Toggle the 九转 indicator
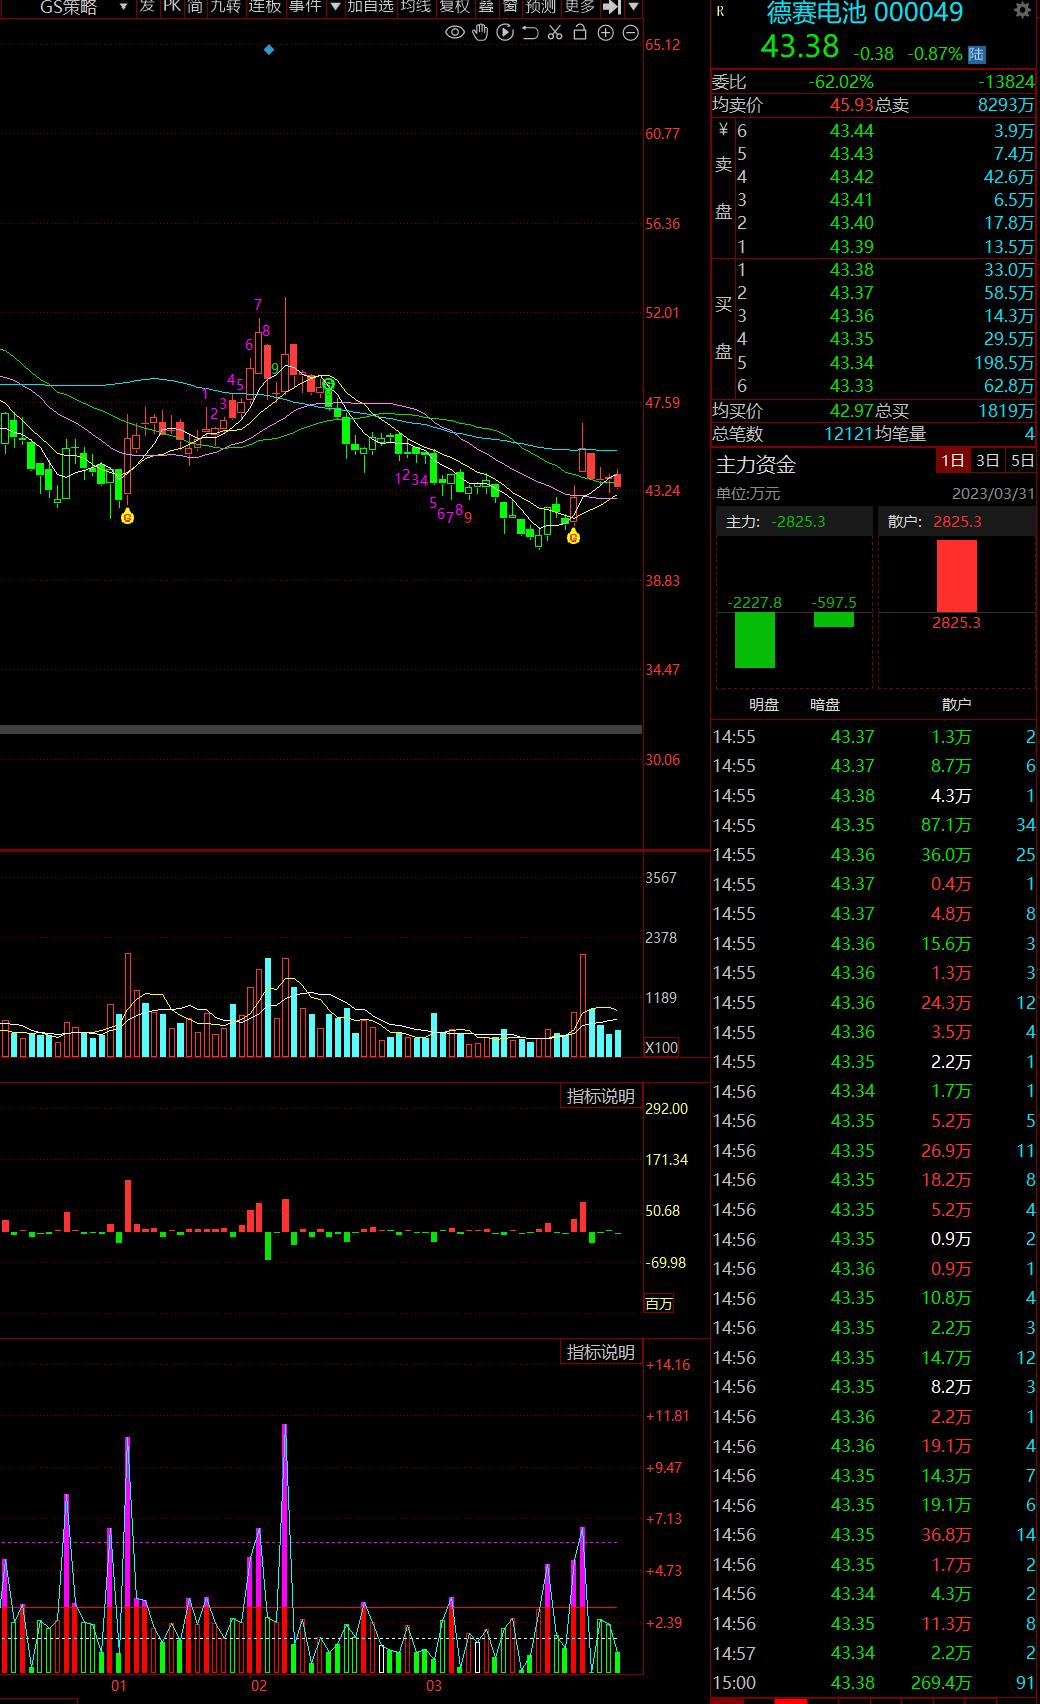The height and width of the screenshot is (1704, 1040). click(x=225, y=7)
